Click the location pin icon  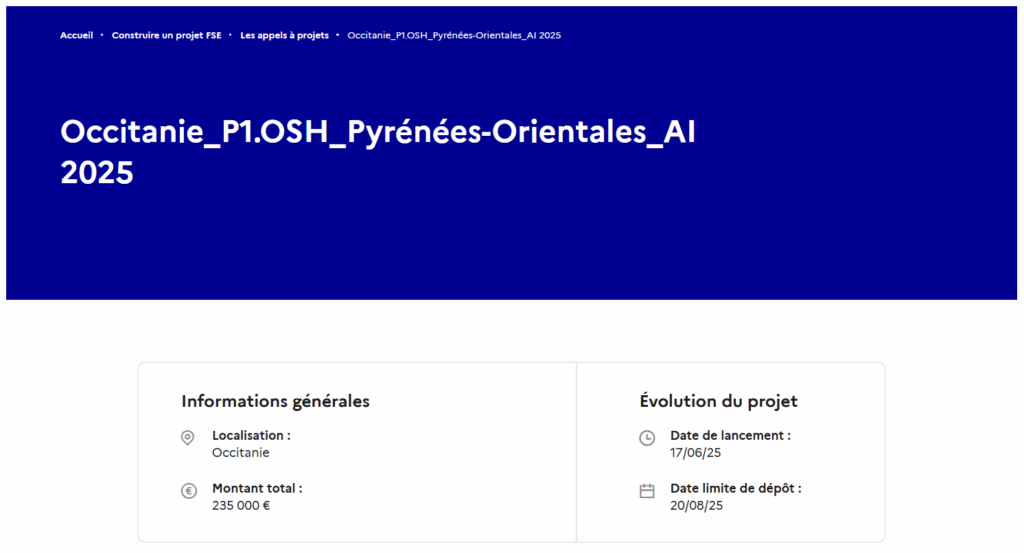[187, 437]
